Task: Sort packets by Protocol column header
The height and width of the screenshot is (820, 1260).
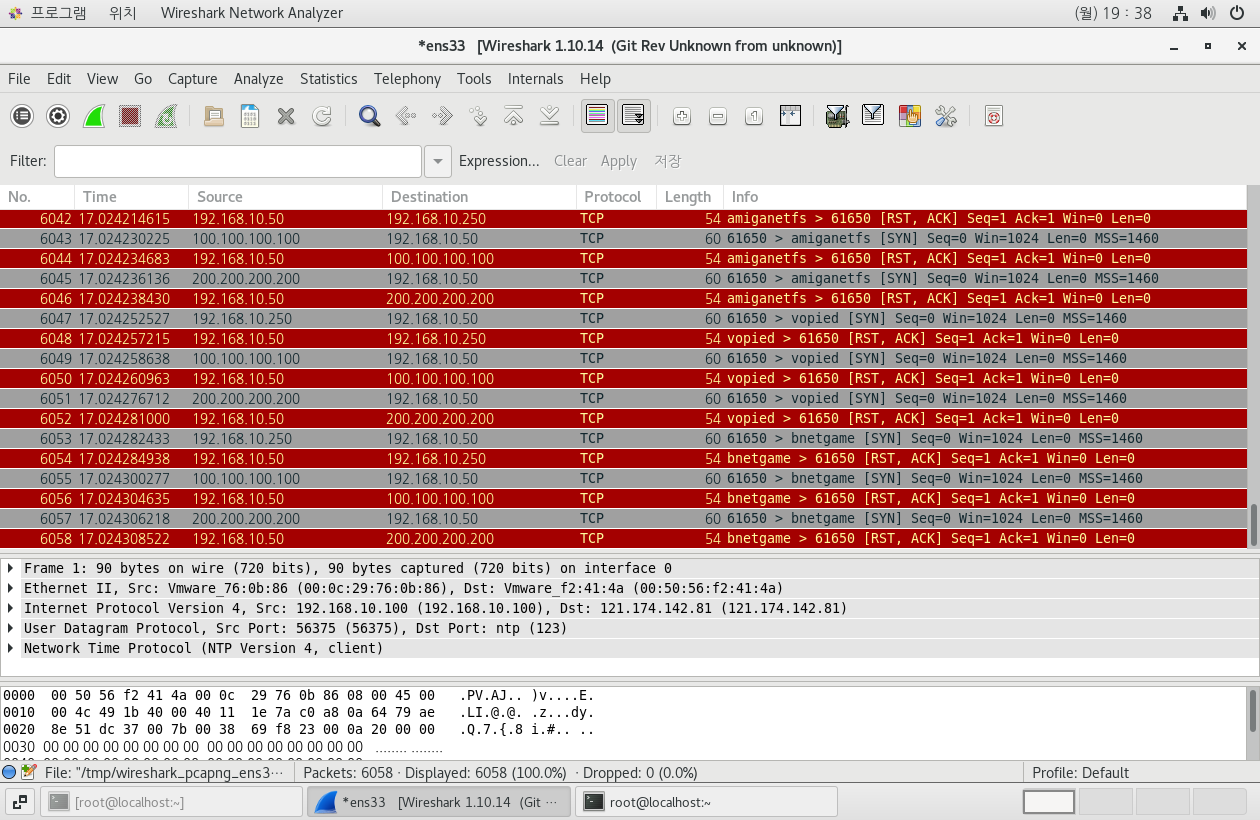Action: coord(616,197)
